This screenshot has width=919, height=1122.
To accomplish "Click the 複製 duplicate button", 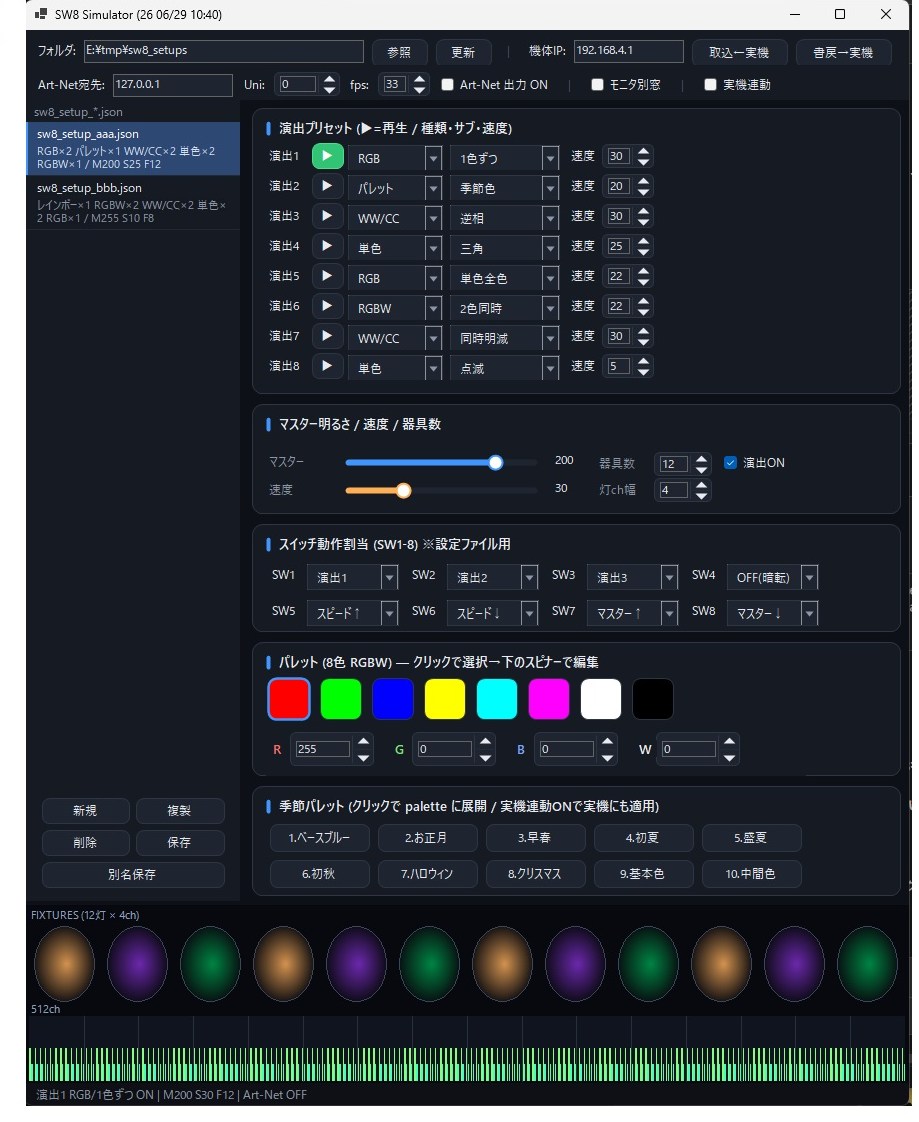I will 180,811.
